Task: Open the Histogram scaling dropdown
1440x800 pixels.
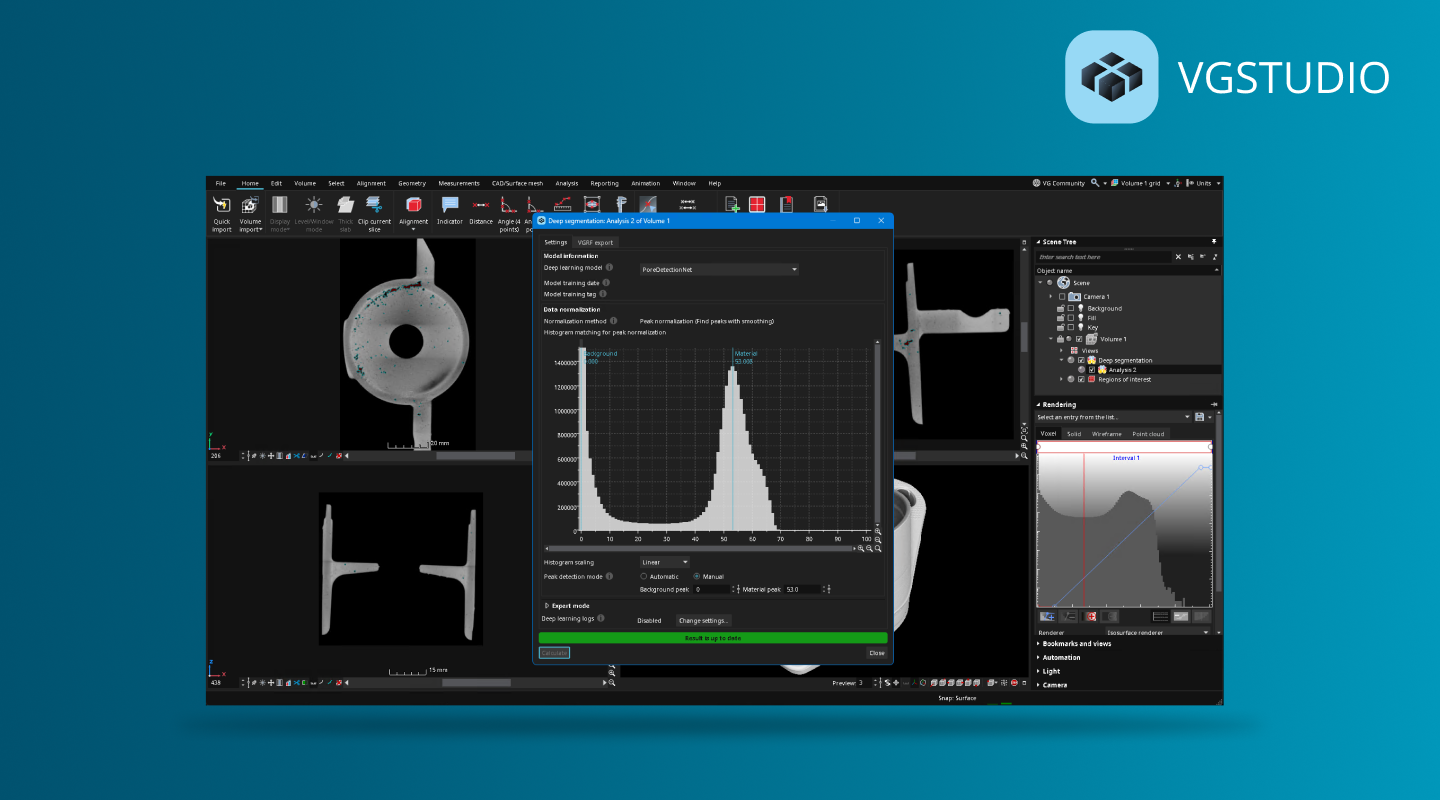Action: tap(664, 562)
